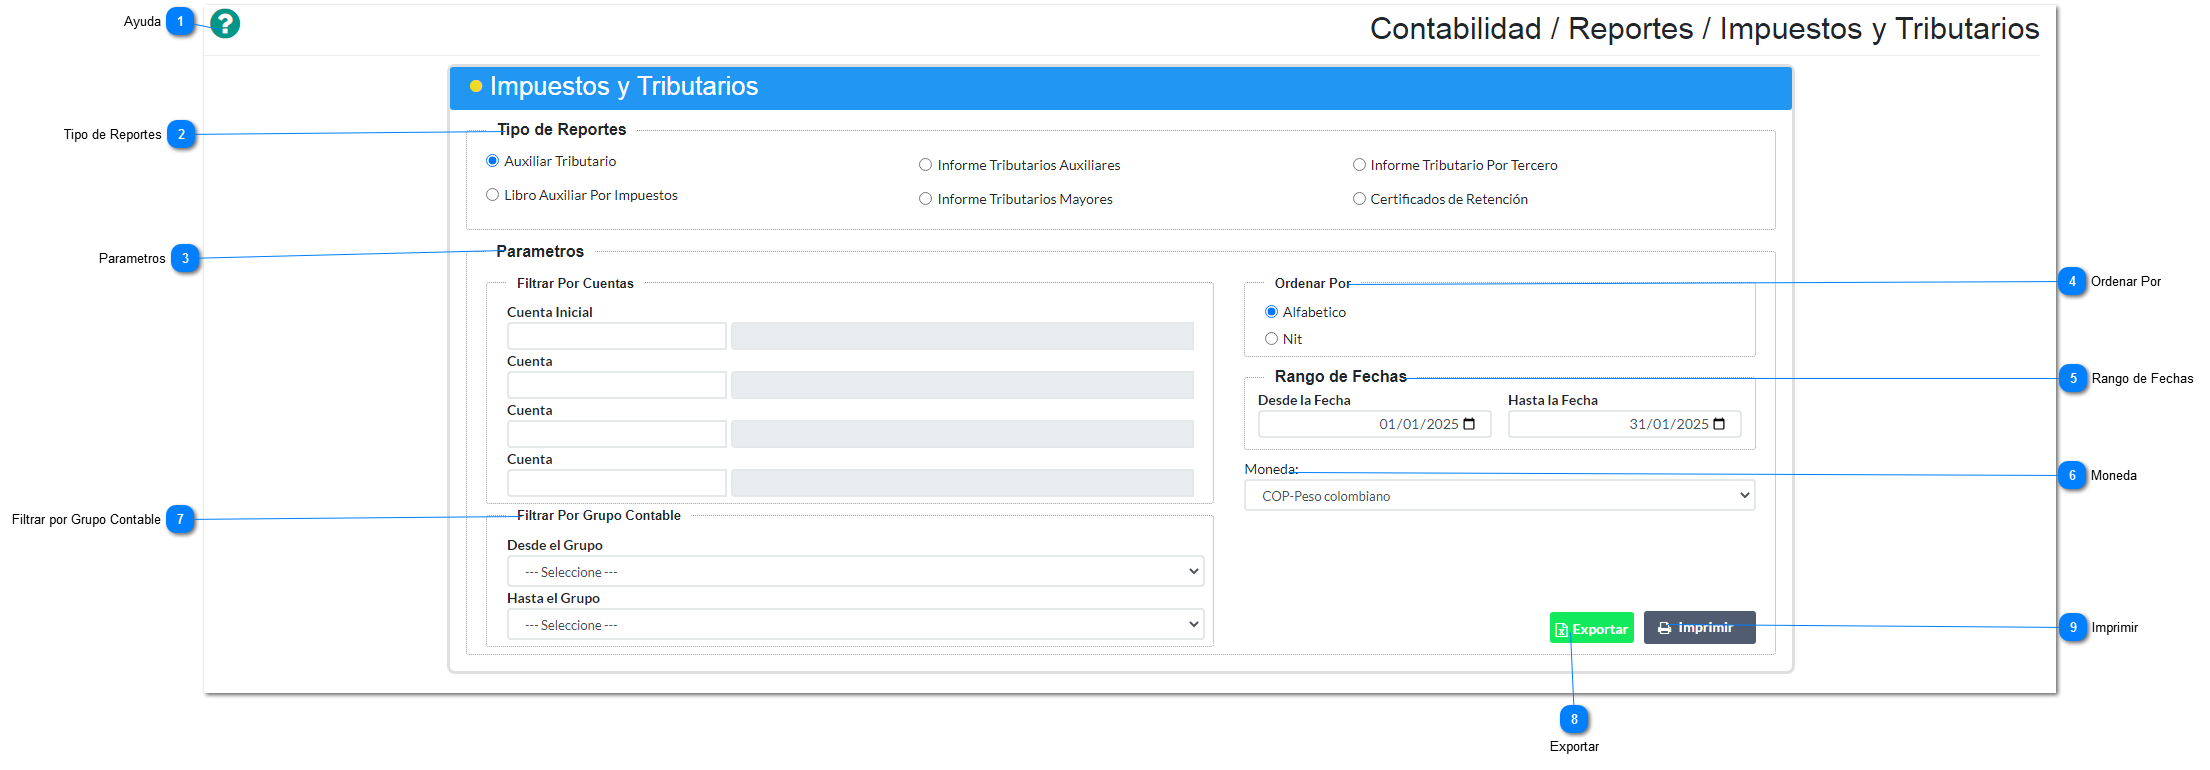Open calendar picker in Desde la Fecha

(1469, 424)
